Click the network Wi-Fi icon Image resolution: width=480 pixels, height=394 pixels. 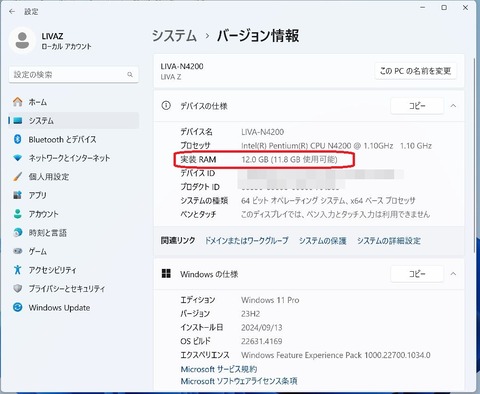click(x=18, y=158)
